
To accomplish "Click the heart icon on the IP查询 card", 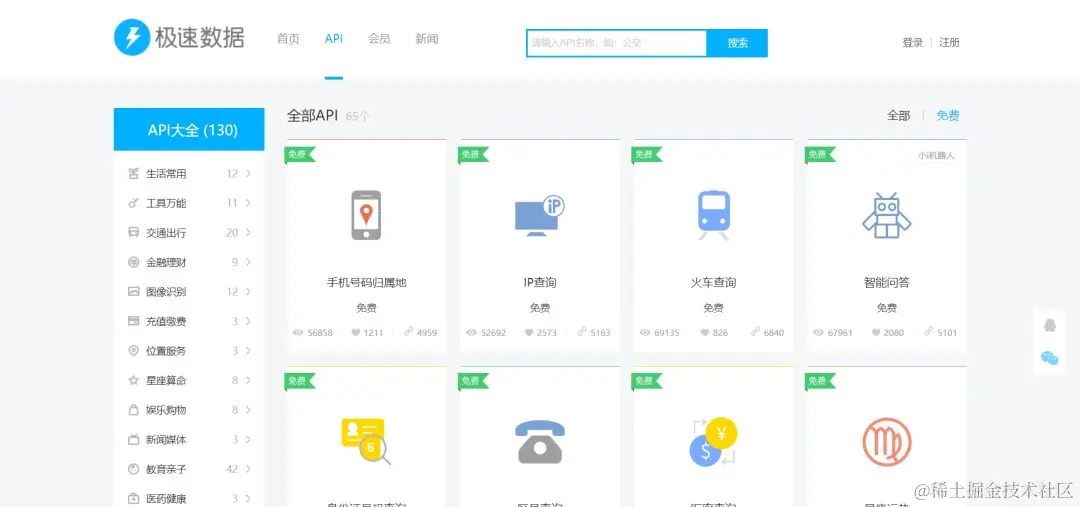I will point(529,333).
